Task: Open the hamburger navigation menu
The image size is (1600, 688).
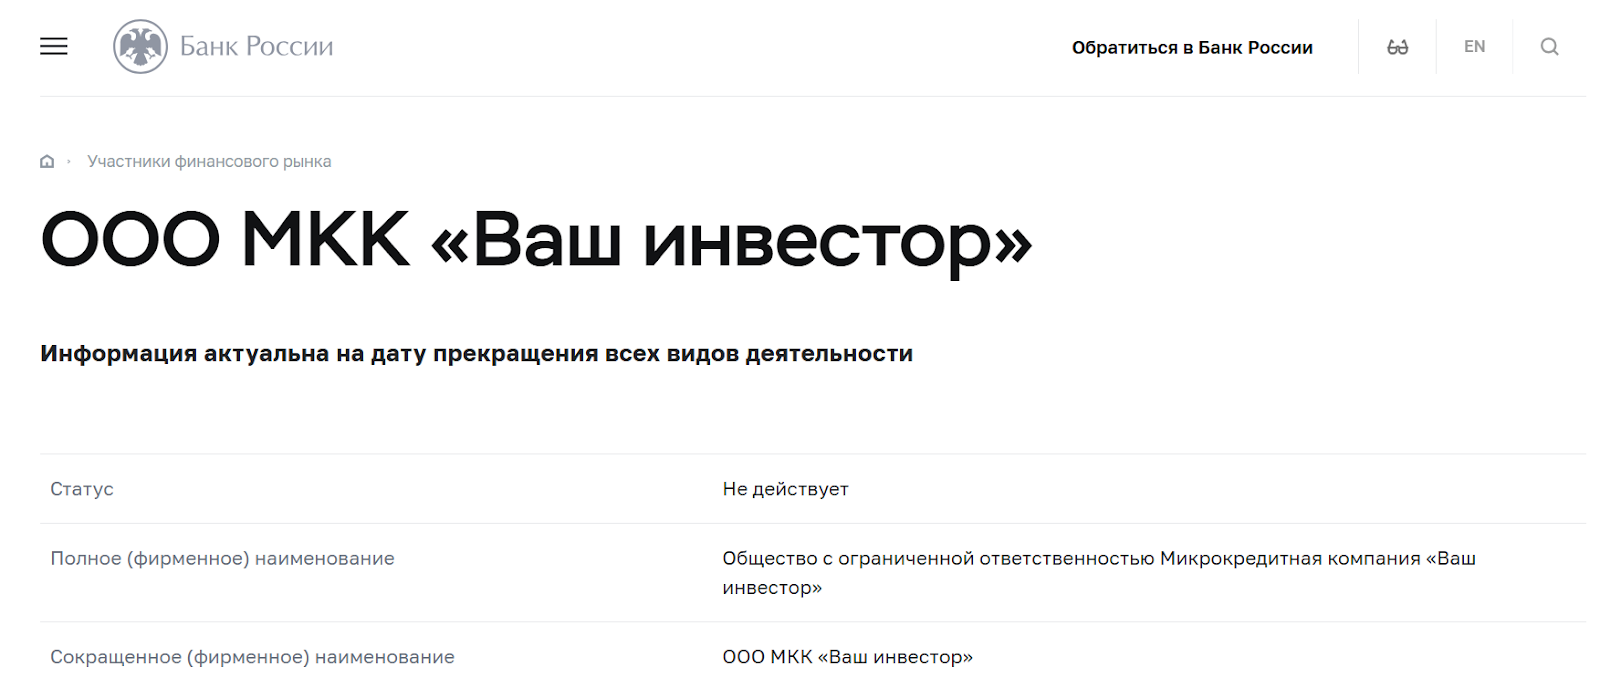Action: 54,46
